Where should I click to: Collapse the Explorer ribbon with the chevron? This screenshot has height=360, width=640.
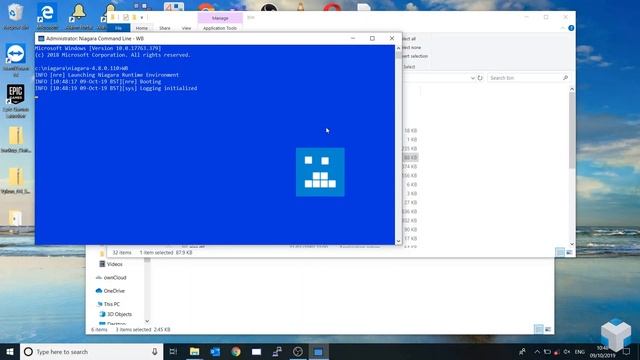click(563, 28)
